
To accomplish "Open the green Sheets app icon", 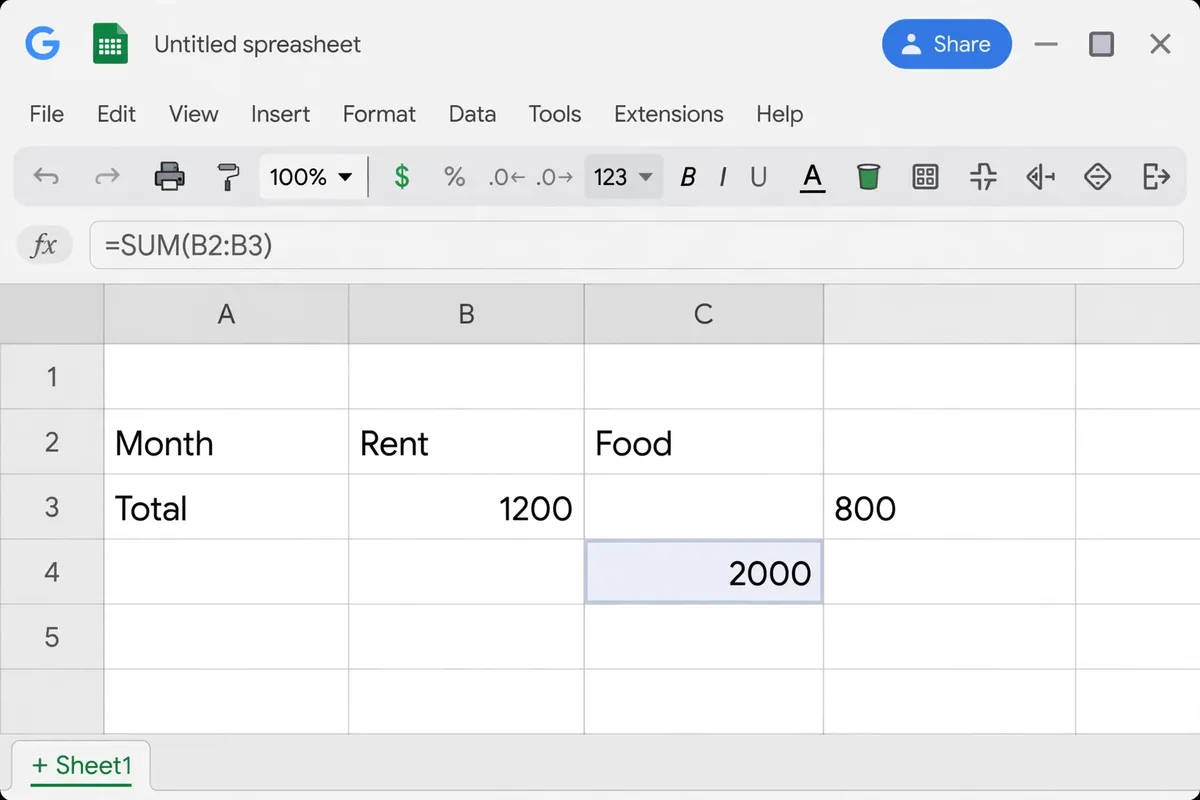I will tap(110, 44).
